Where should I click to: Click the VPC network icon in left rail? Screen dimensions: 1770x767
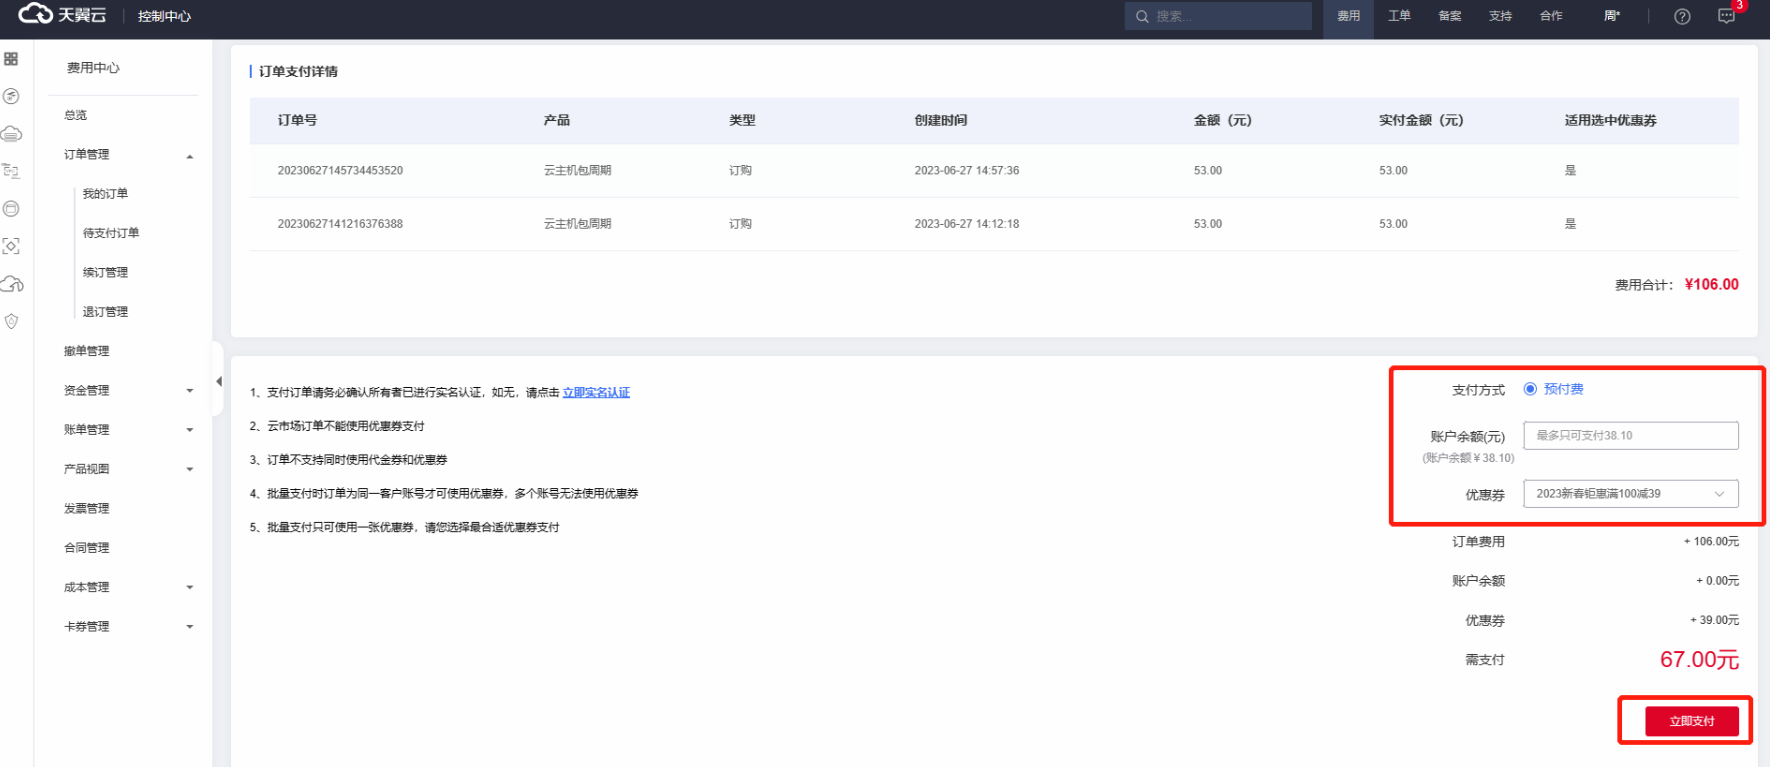(11, 171)
